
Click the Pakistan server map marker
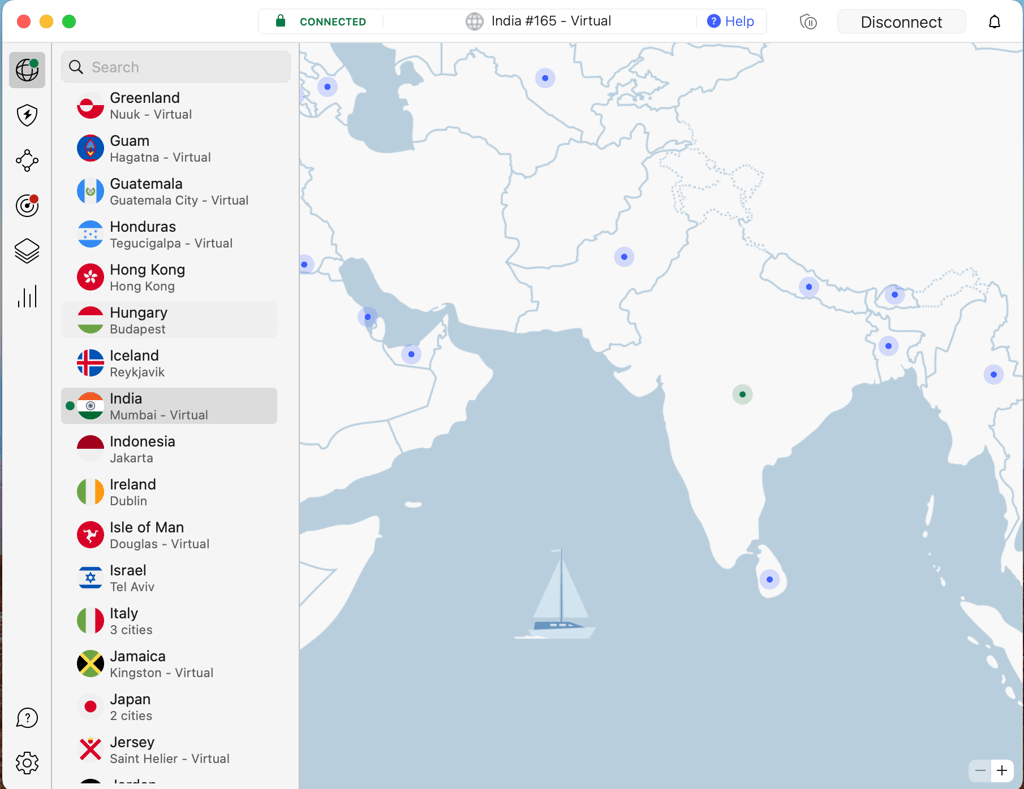624,257
